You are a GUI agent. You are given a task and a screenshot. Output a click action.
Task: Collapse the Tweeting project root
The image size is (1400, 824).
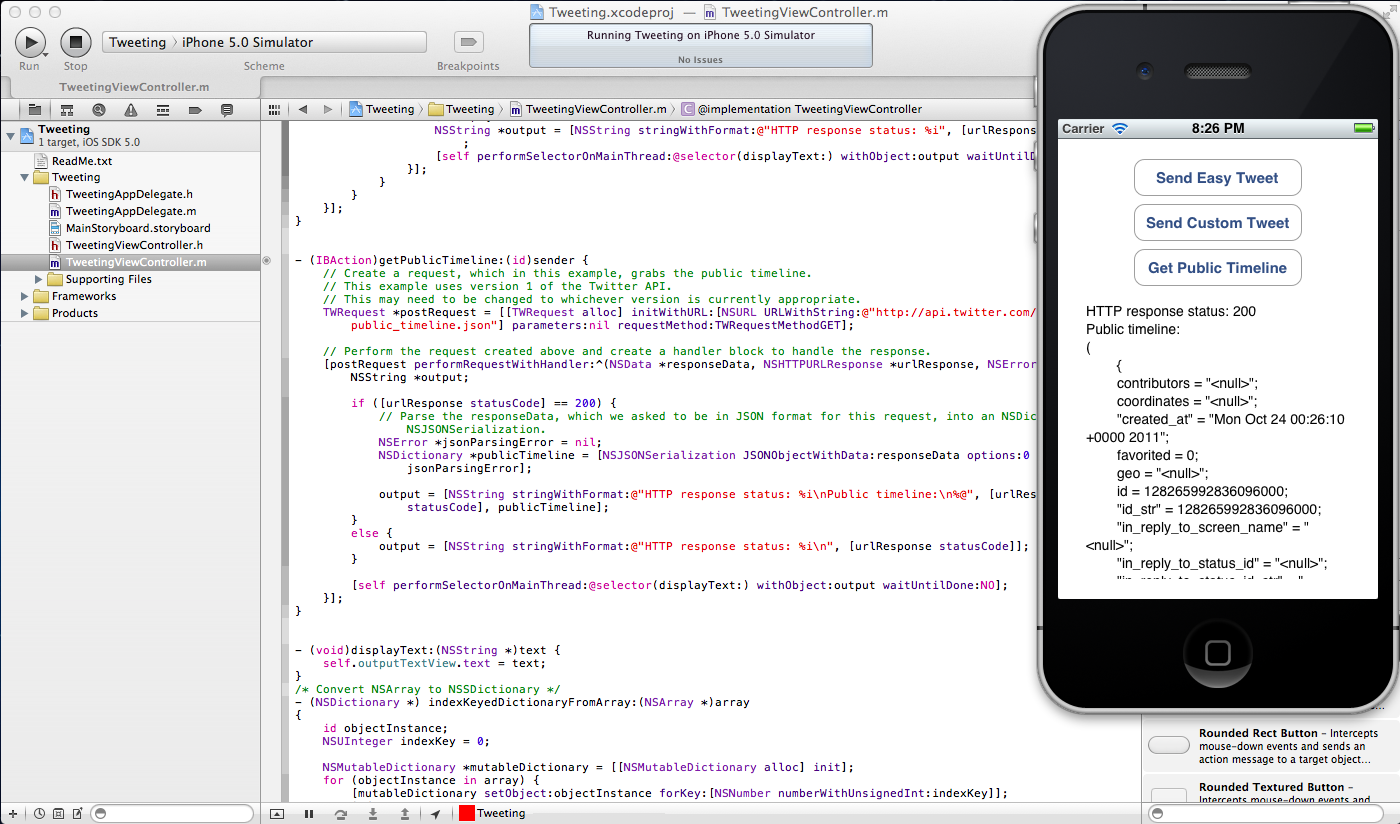point(10,135)
